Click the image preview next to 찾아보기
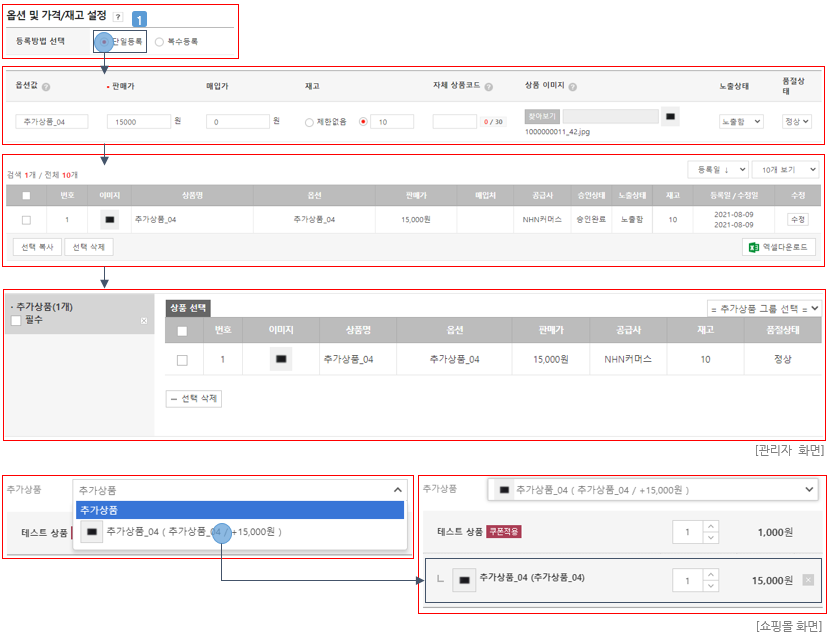 pos(670,116)
